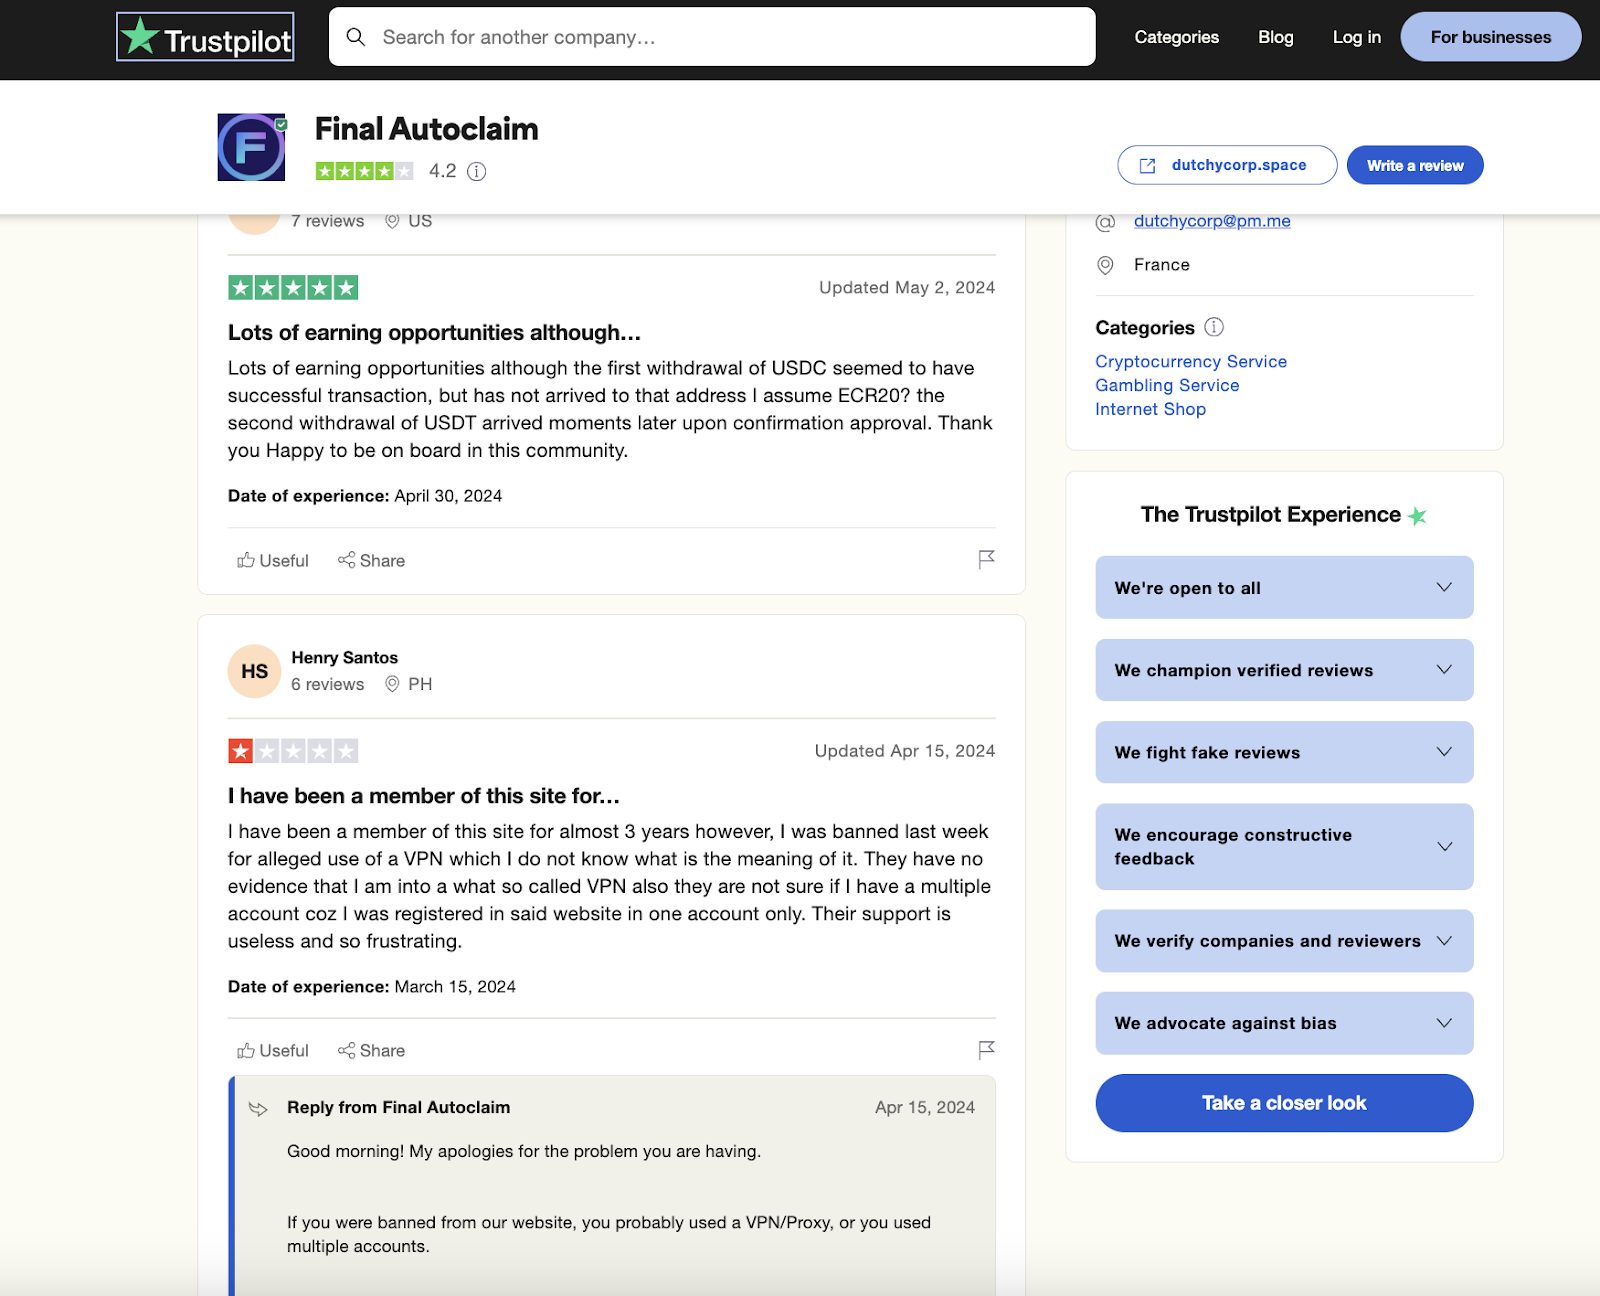
Task: Flag the Lots of earning opportunities review
Action: click(986, 559)
